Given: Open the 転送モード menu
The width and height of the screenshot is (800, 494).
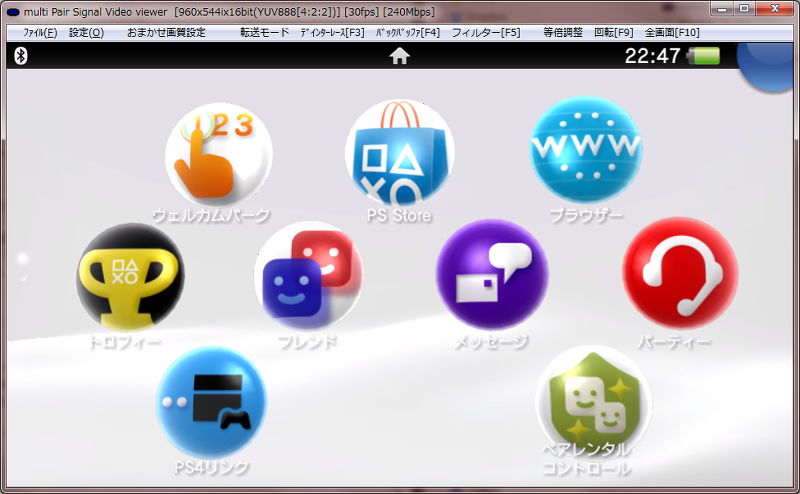Looking at the screenshot, I should pyautogui.click(x=264, y=33).
